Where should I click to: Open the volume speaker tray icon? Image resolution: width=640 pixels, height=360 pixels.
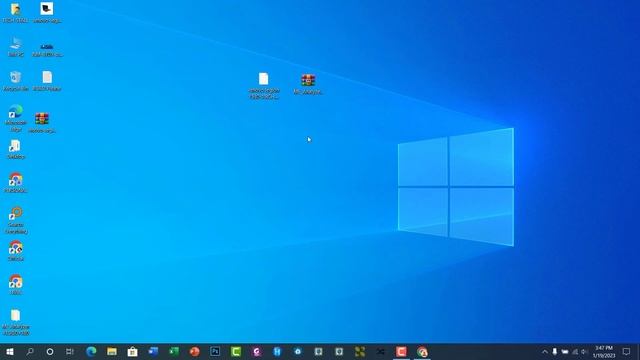pyautogui.click(x=584, y=351)
